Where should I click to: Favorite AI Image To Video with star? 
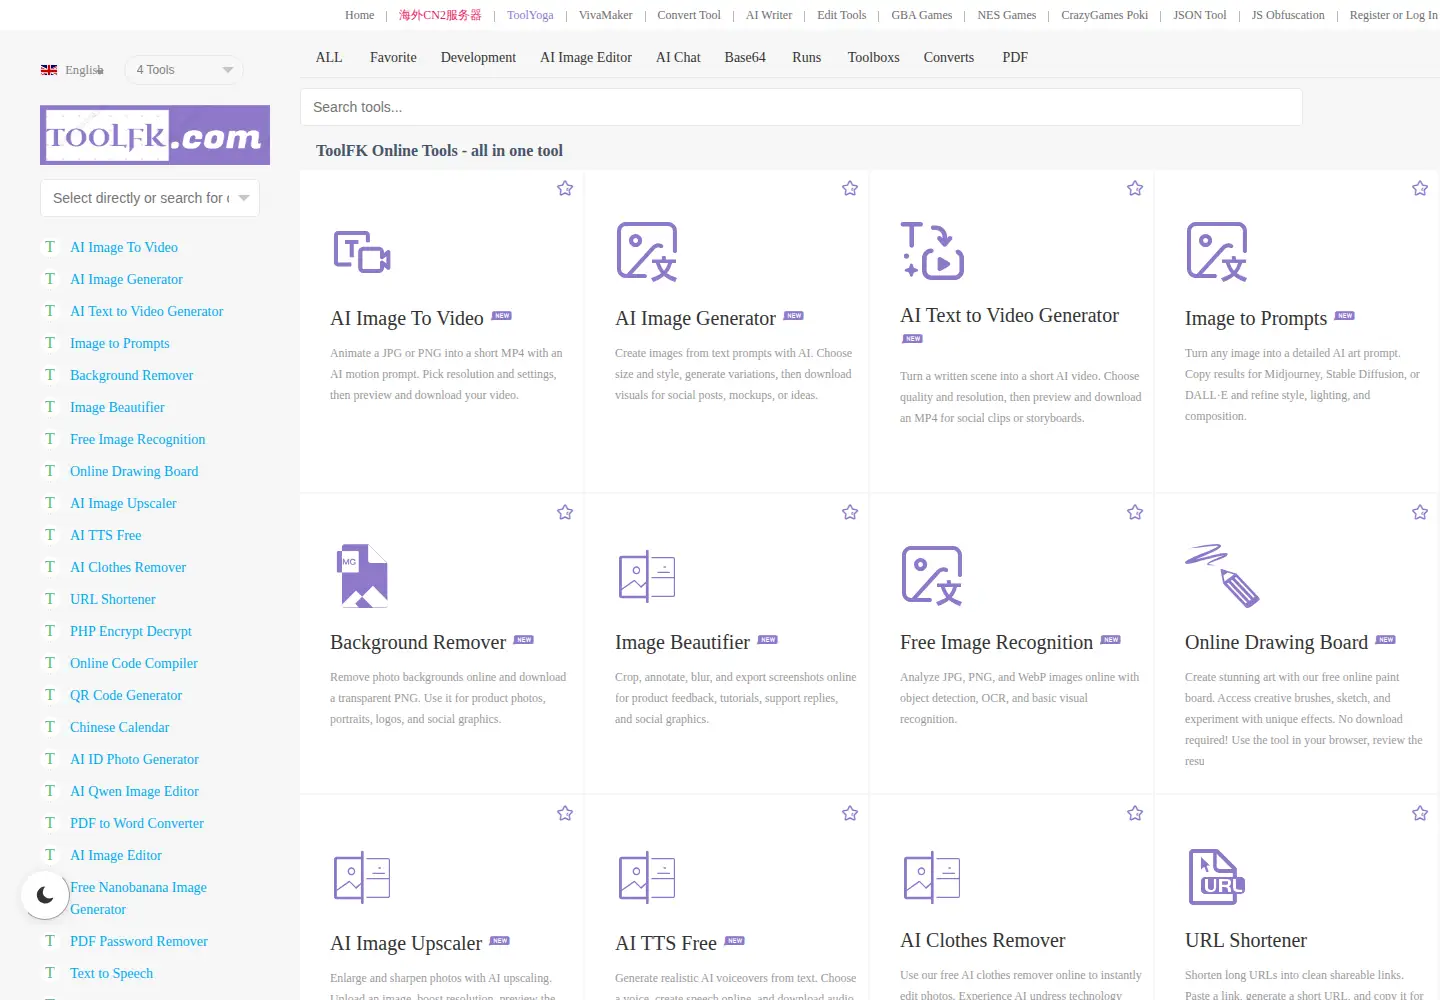point(565,188)
